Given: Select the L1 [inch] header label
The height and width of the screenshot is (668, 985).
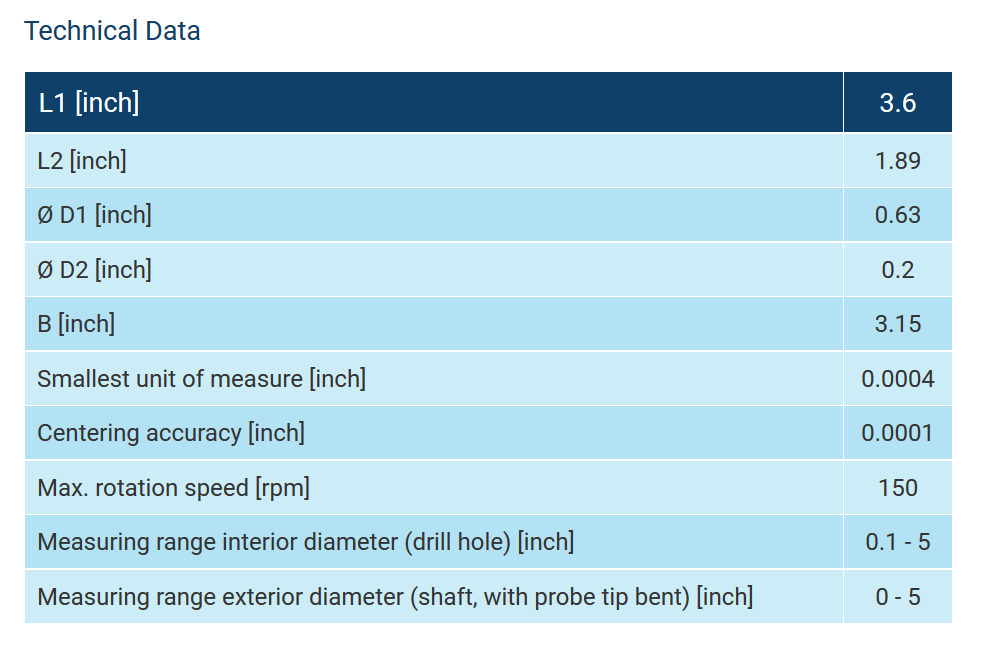Looking at the screenshot, I should [88, 102].
